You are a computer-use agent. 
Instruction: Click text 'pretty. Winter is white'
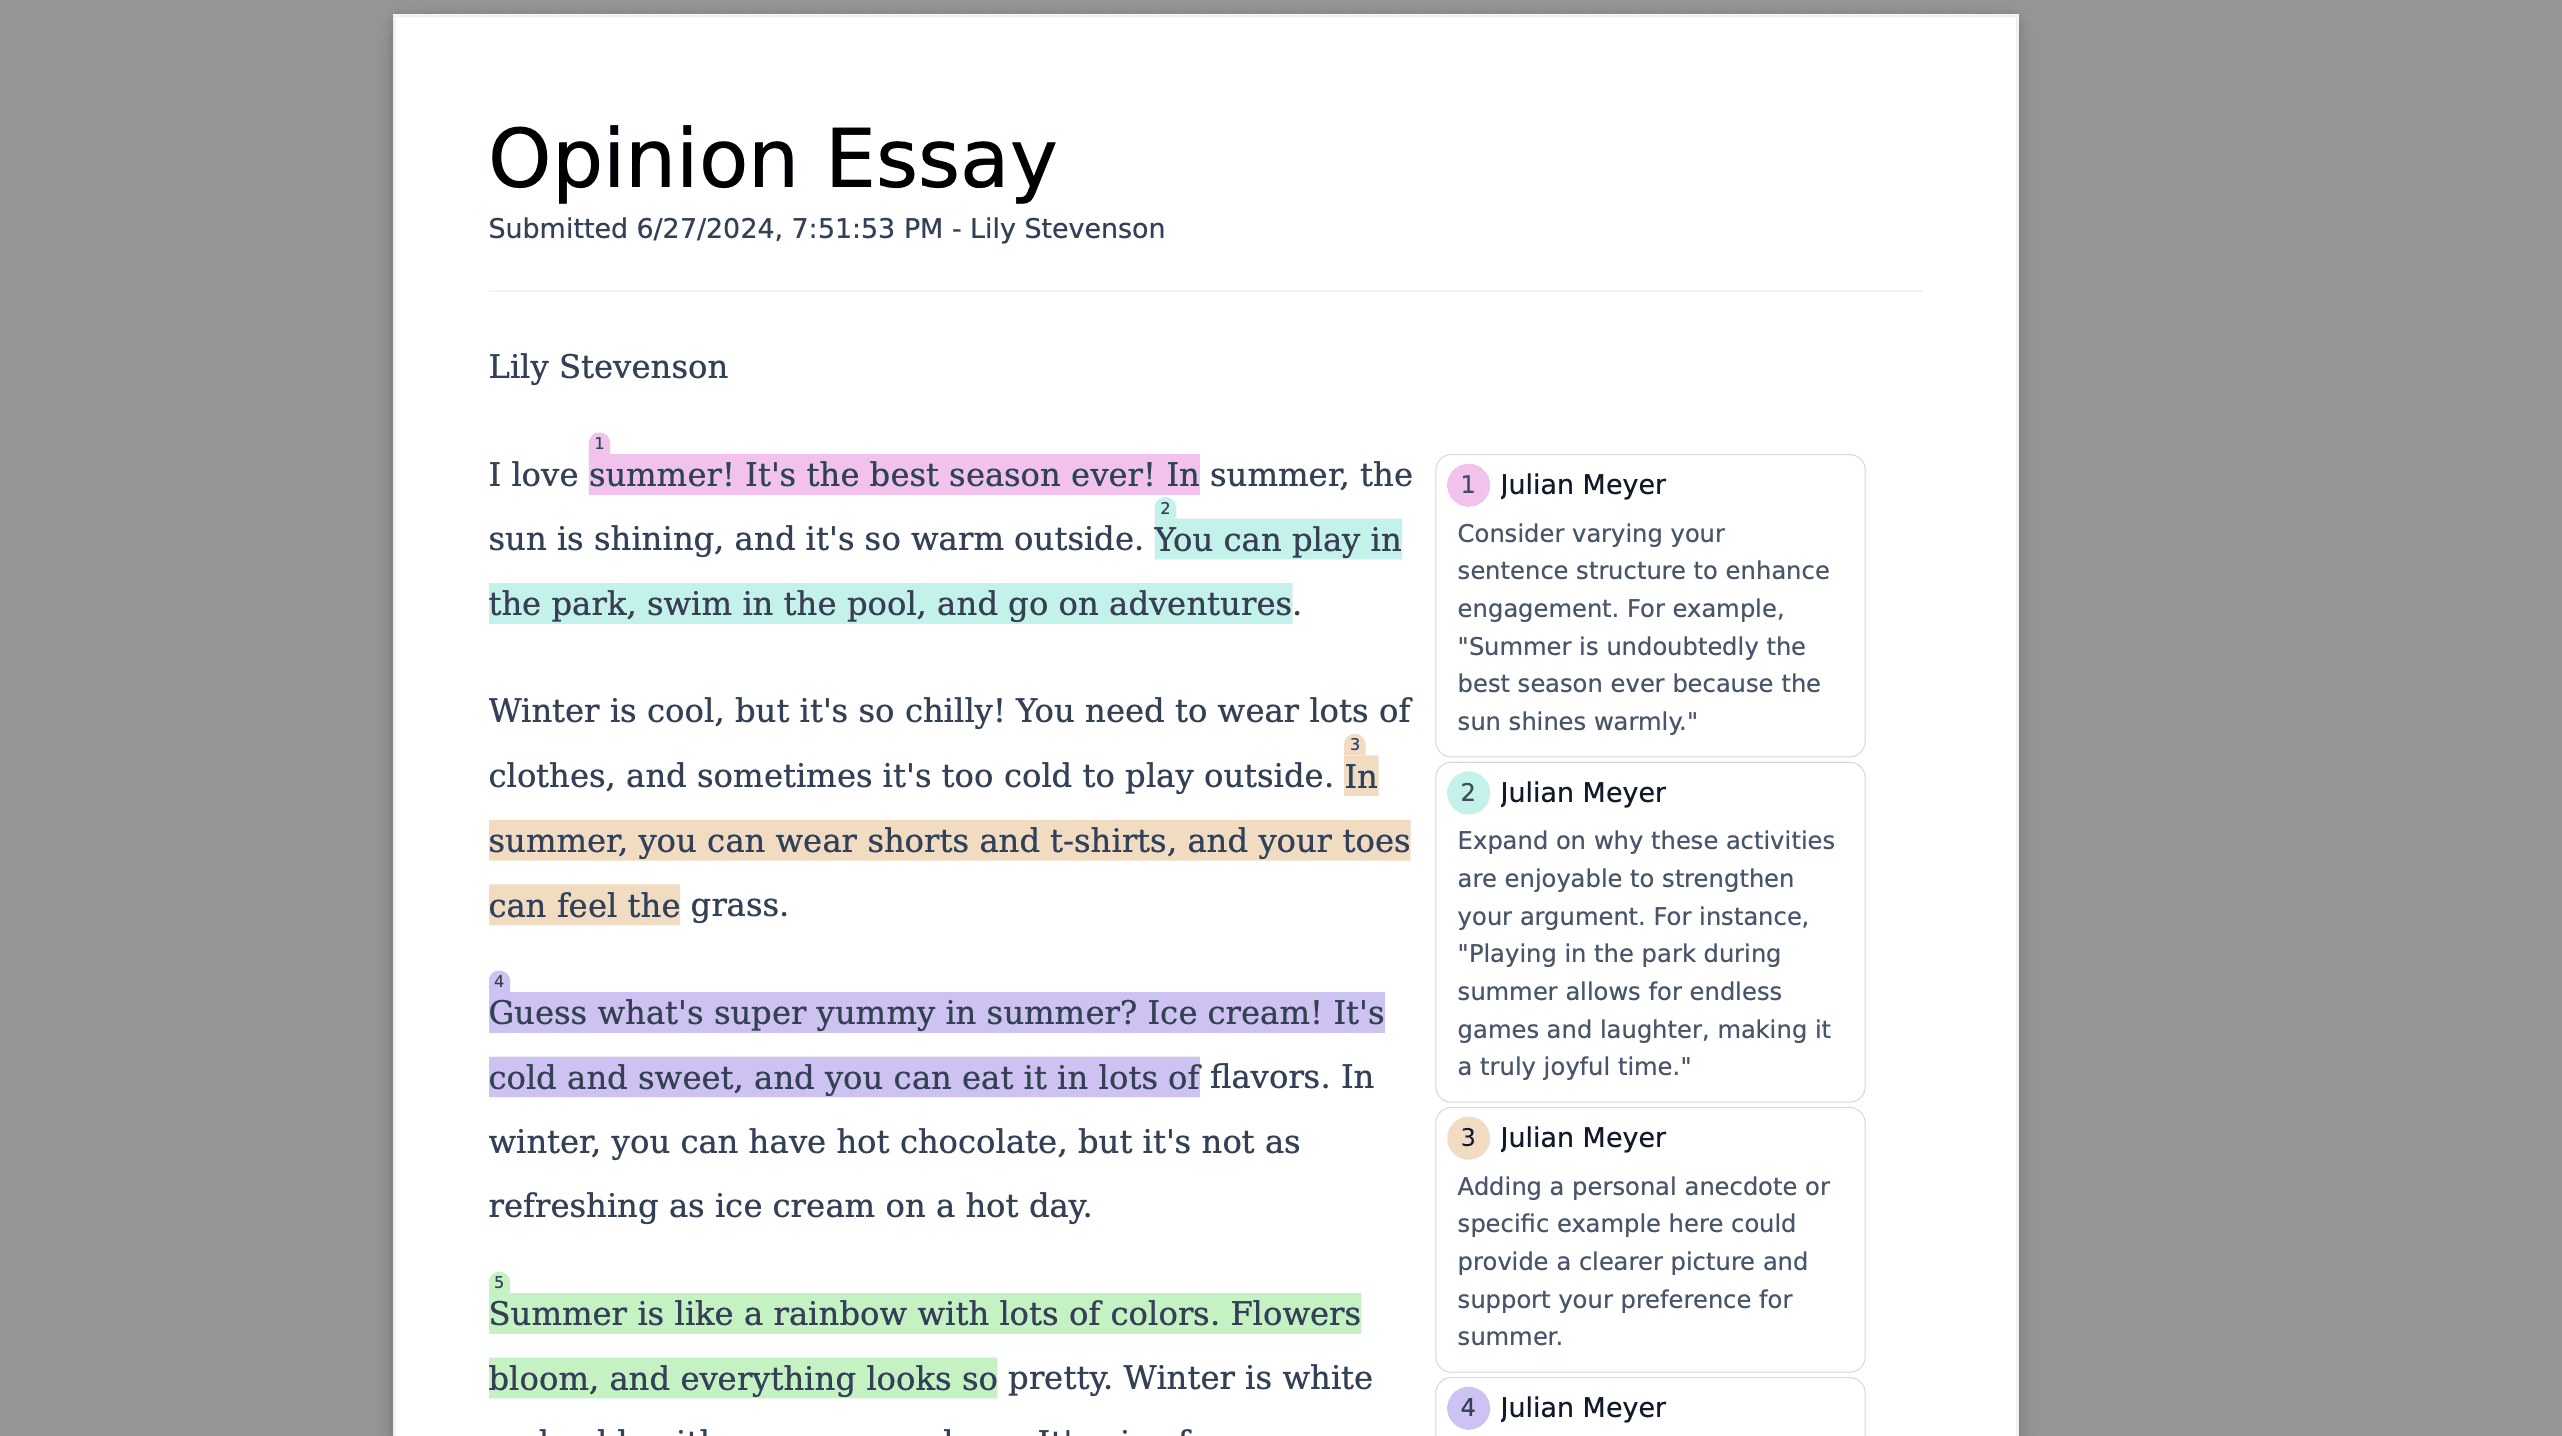(x=1190, y=1378)
